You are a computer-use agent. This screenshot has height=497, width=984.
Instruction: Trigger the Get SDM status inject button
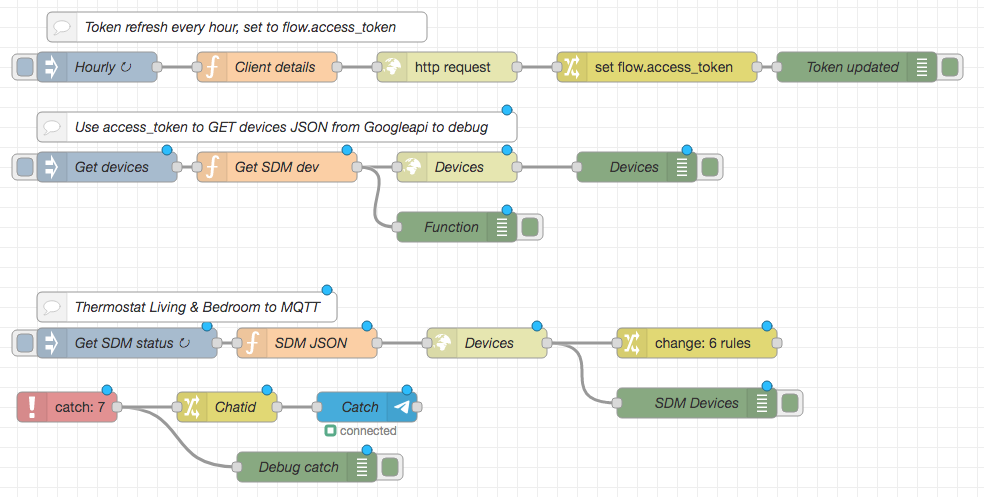24,343
